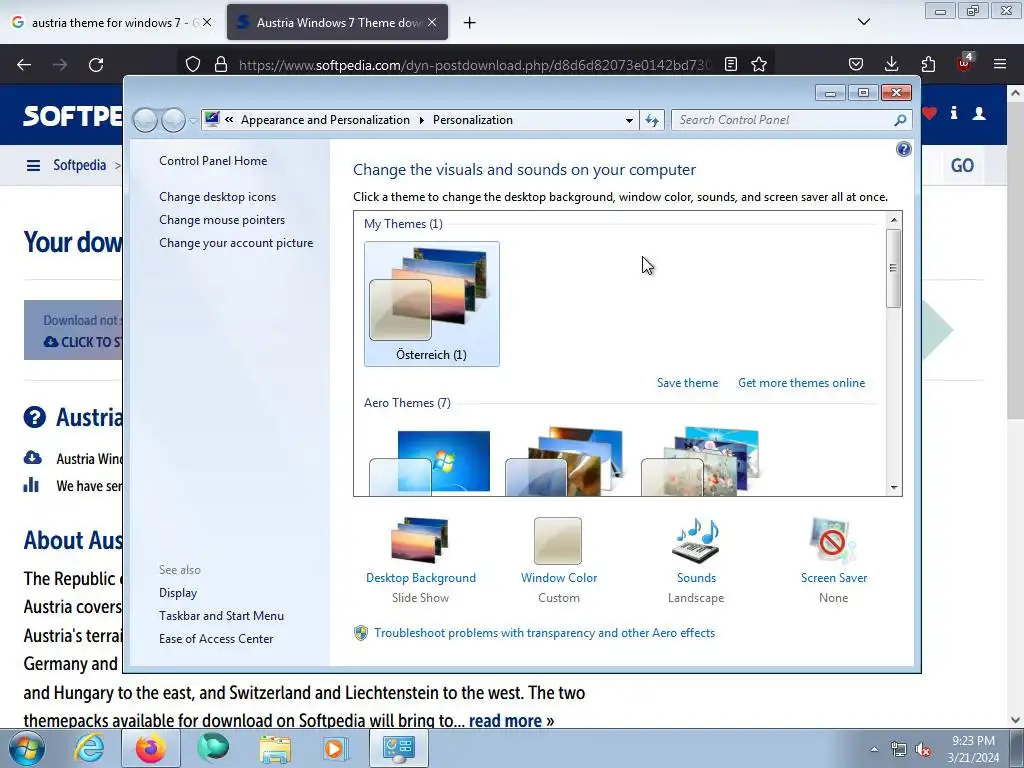Open Desktop Background slide show icon

click(x=420, y=540)
